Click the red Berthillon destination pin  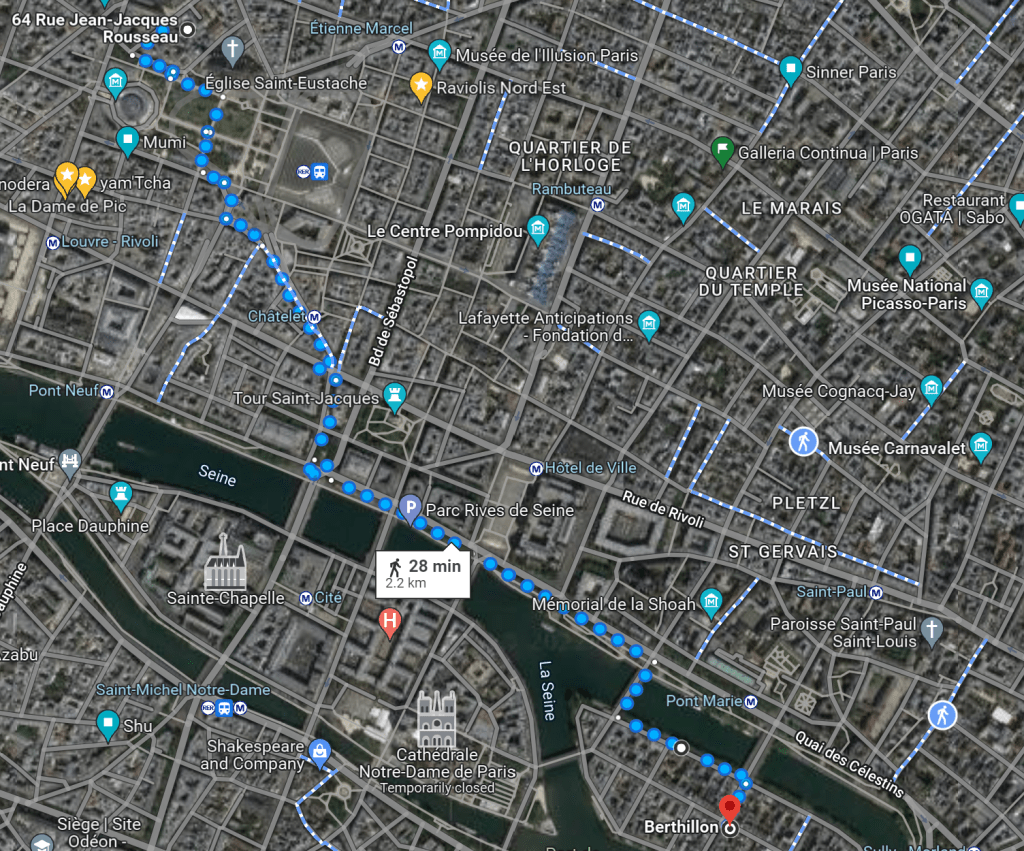(729, 809)
